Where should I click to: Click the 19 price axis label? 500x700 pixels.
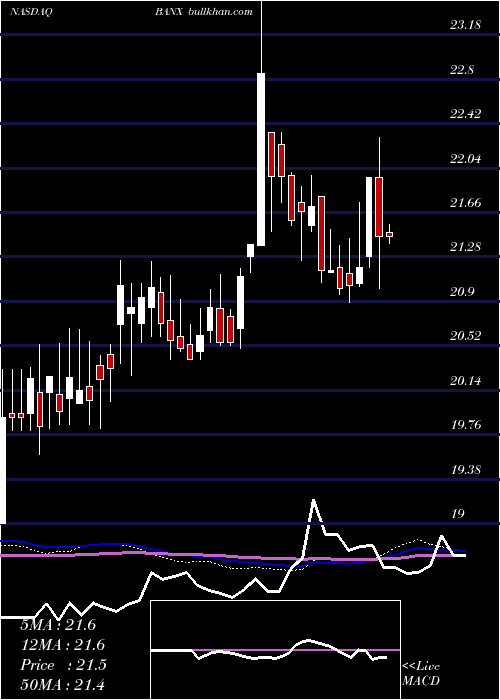coord(458,514)
